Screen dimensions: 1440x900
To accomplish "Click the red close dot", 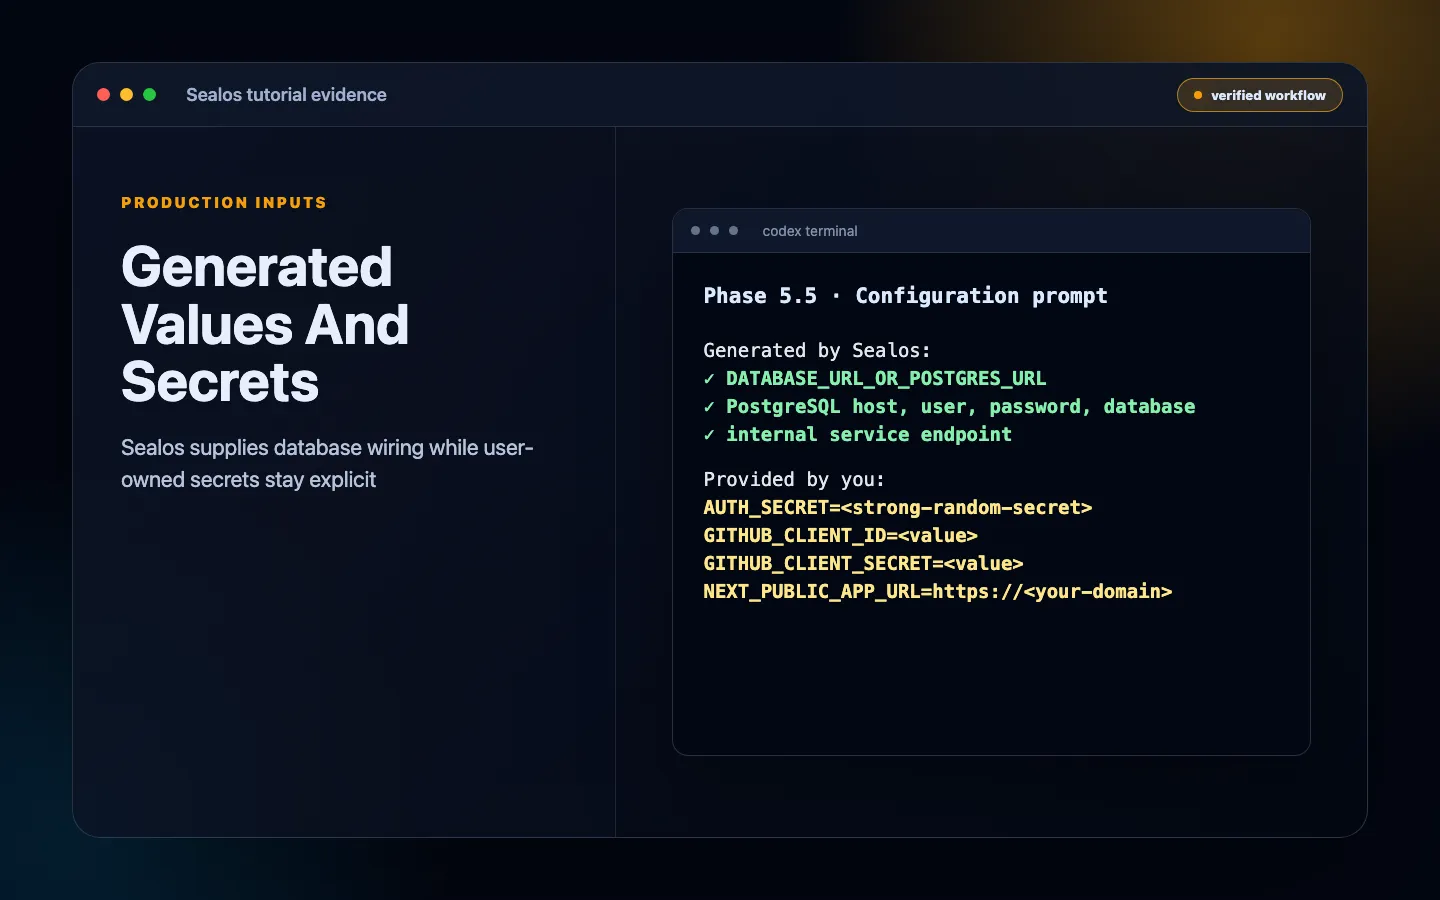I will [103, 95].
